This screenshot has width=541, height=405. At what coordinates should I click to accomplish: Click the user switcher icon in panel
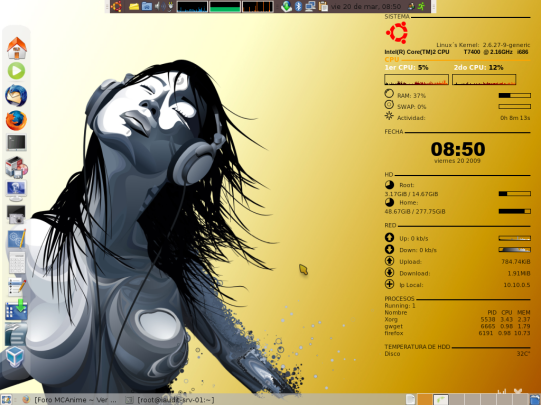(411, 6)
